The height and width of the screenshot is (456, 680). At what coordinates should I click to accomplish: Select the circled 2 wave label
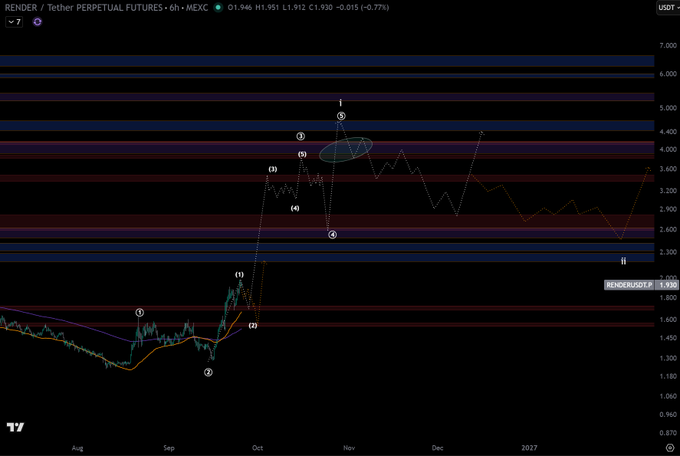(x=208, y=372)
